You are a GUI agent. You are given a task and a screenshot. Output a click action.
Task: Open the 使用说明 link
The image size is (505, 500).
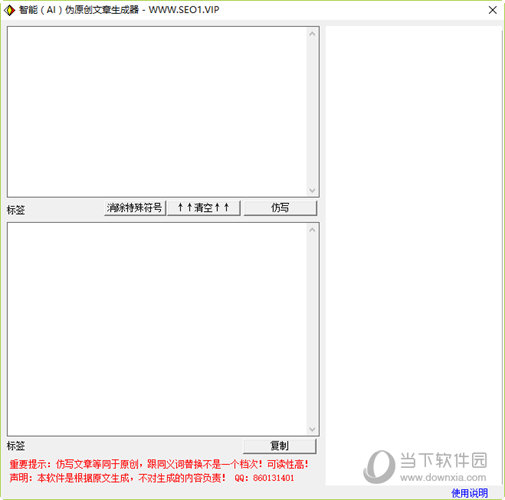[x=469, y=493]
